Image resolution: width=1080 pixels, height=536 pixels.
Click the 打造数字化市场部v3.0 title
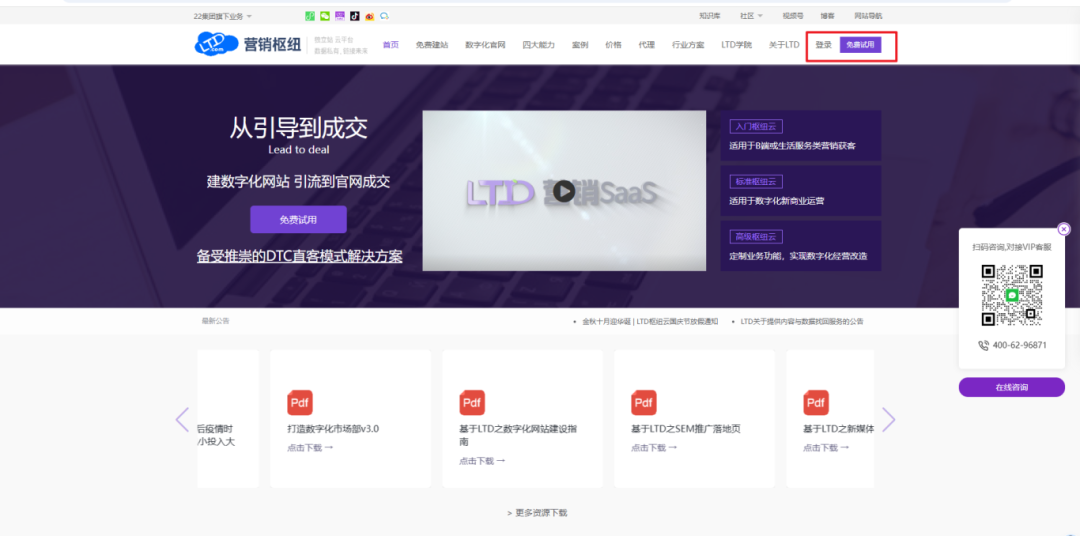coord(333,428)
